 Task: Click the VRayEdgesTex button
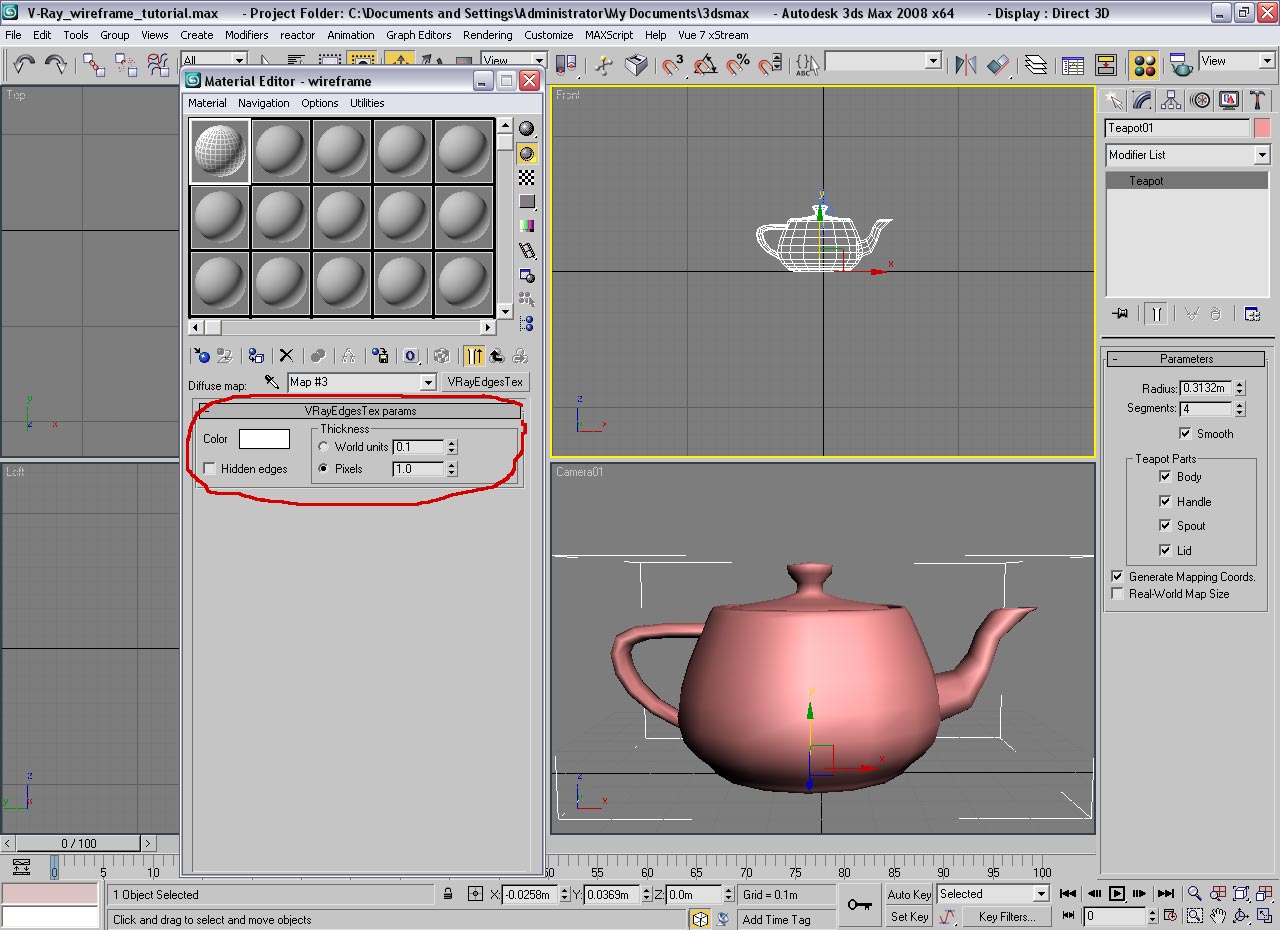coord(484,382)
